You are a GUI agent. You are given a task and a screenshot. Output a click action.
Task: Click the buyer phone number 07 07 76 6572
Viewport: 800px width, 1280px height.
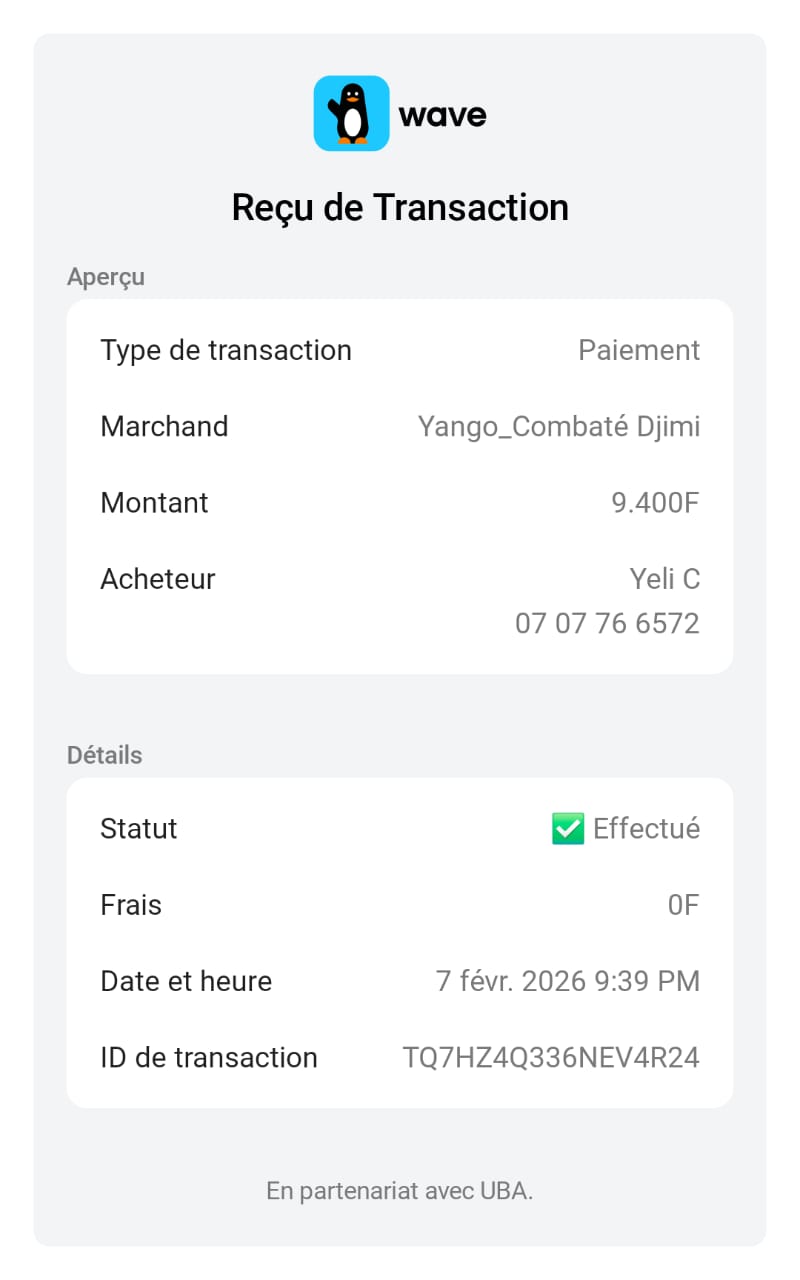click(607, 624)
